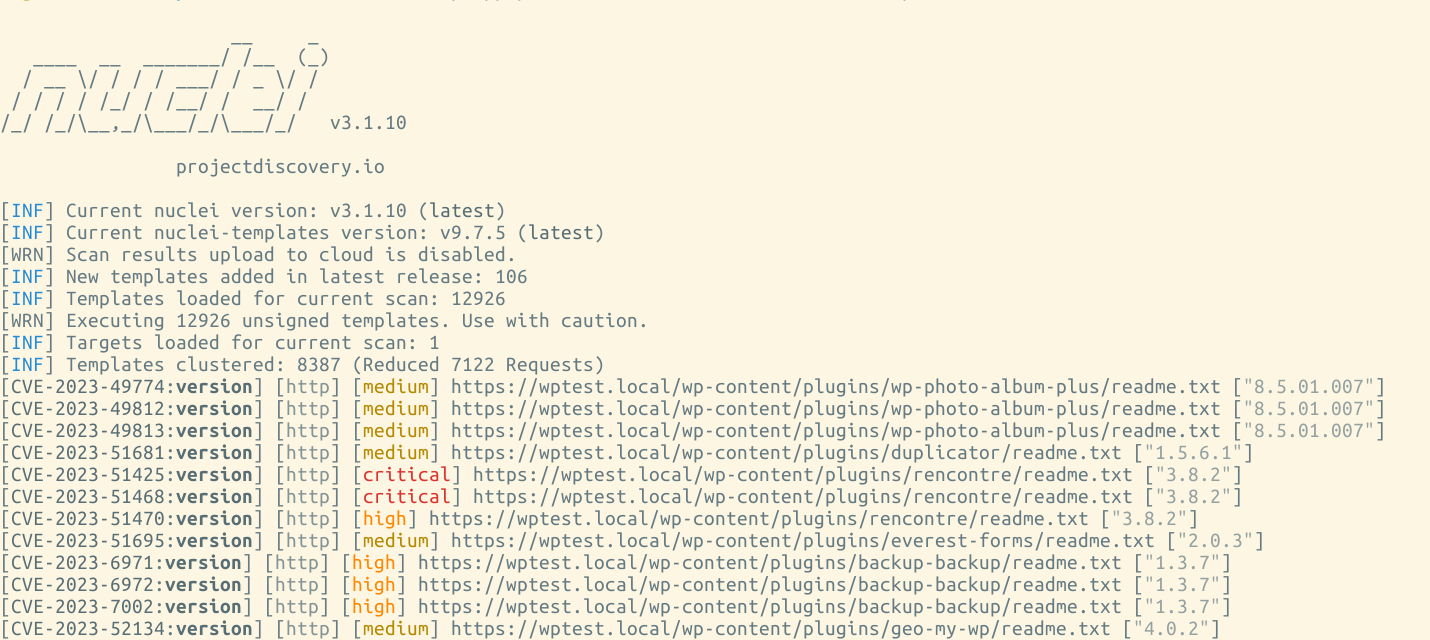The image size is (1430, 640).
Task: Click the high severity tag on CVE-2023-51470 line
Action: 385,519
